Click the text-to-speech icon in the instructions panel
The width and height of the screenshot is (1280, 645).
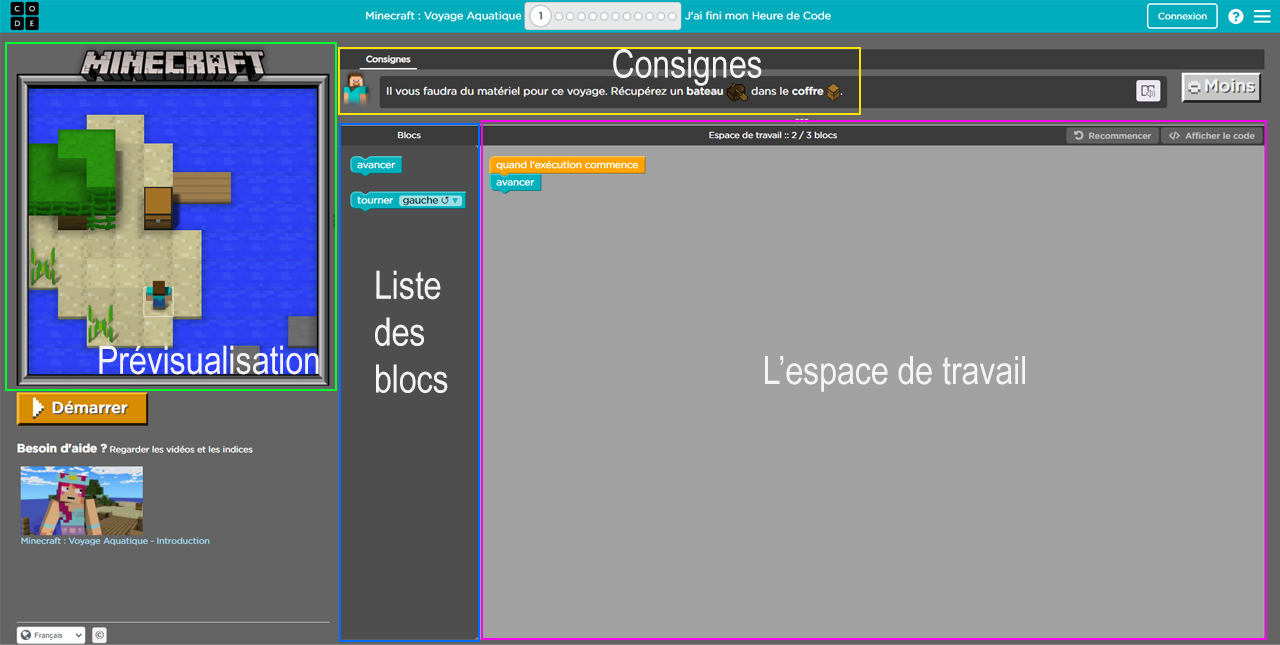pyautogui.click(x=1148, y=91)
